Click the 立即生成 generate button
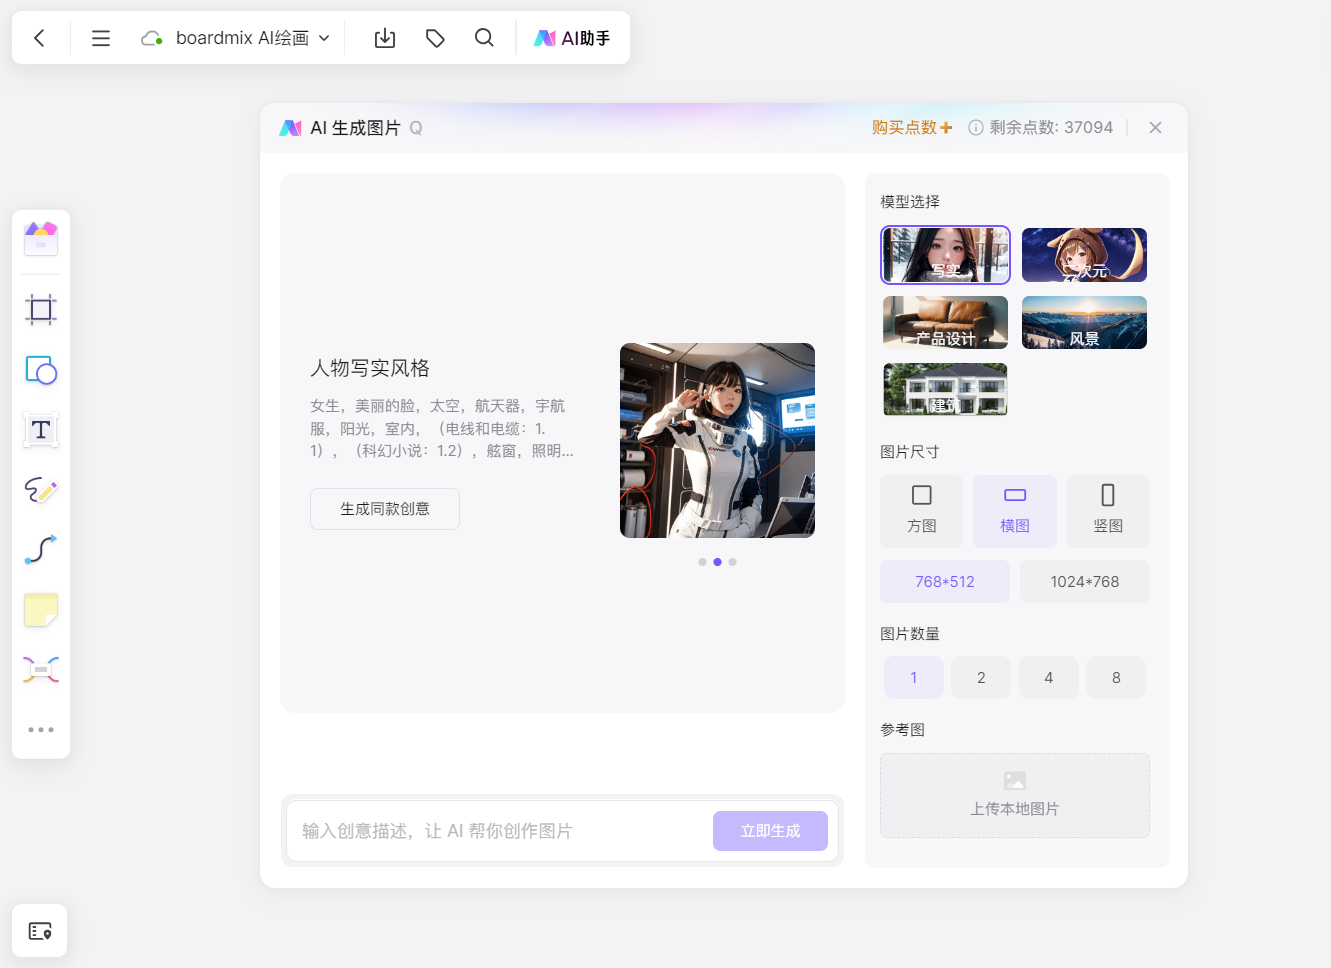 tap(770, 831)
